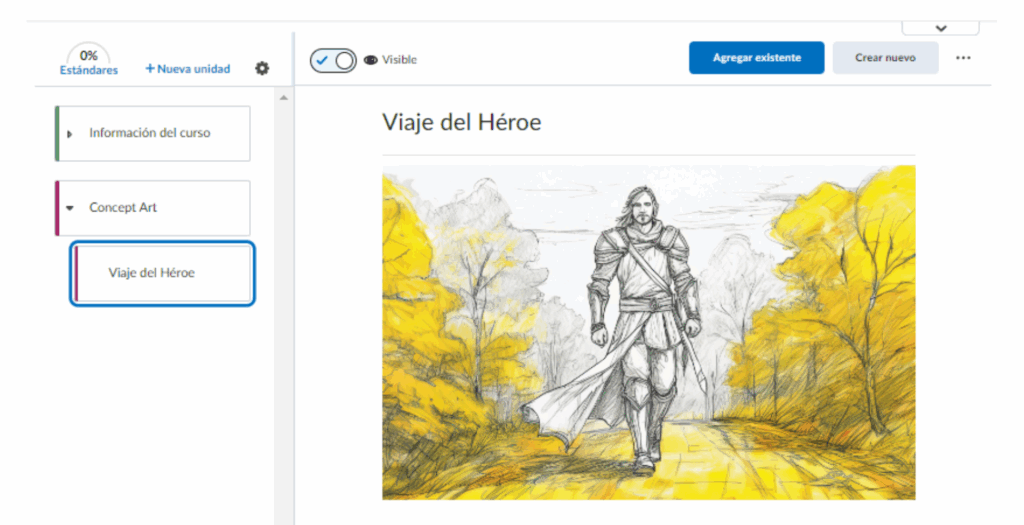Viewport: 1024px width, 525px height.
Task: Open the three-dot more options menu
Action: pyautogui.click(x=963, y=58)
